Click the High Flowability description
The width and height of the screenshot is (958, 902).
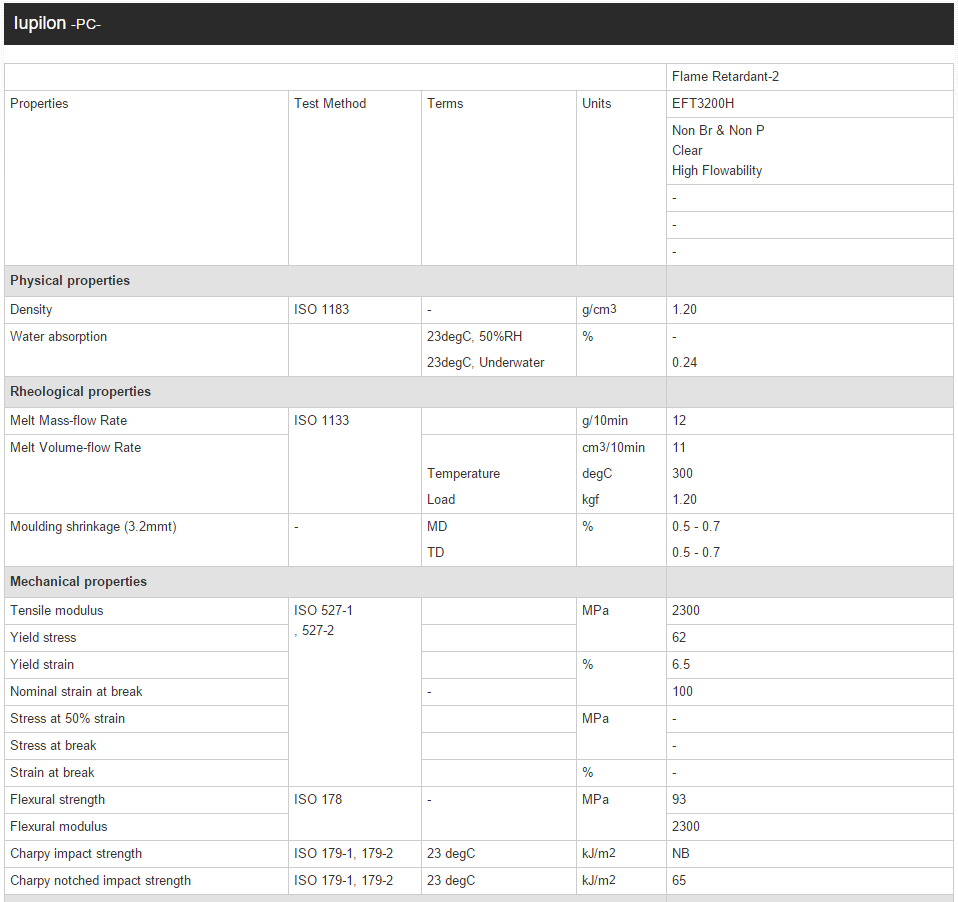717,170
